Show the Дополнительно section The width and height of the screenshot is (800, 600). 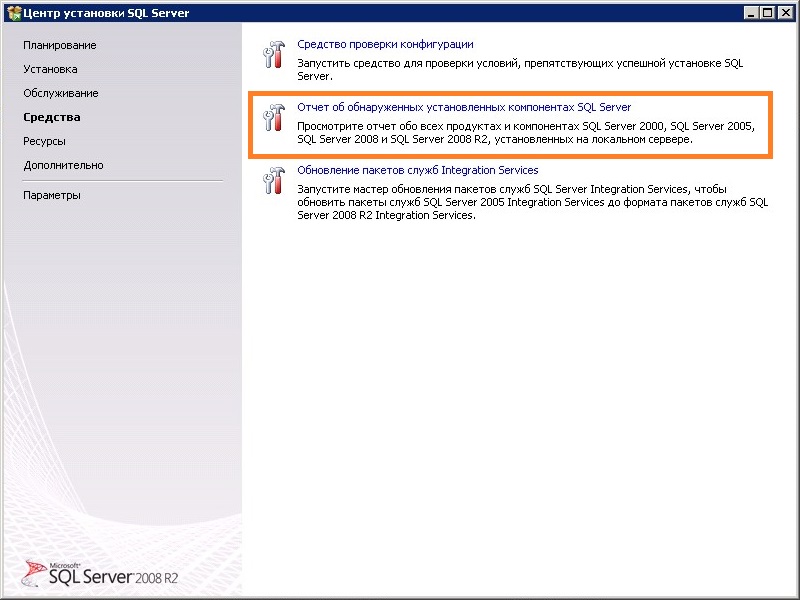(x=63, y=165)
